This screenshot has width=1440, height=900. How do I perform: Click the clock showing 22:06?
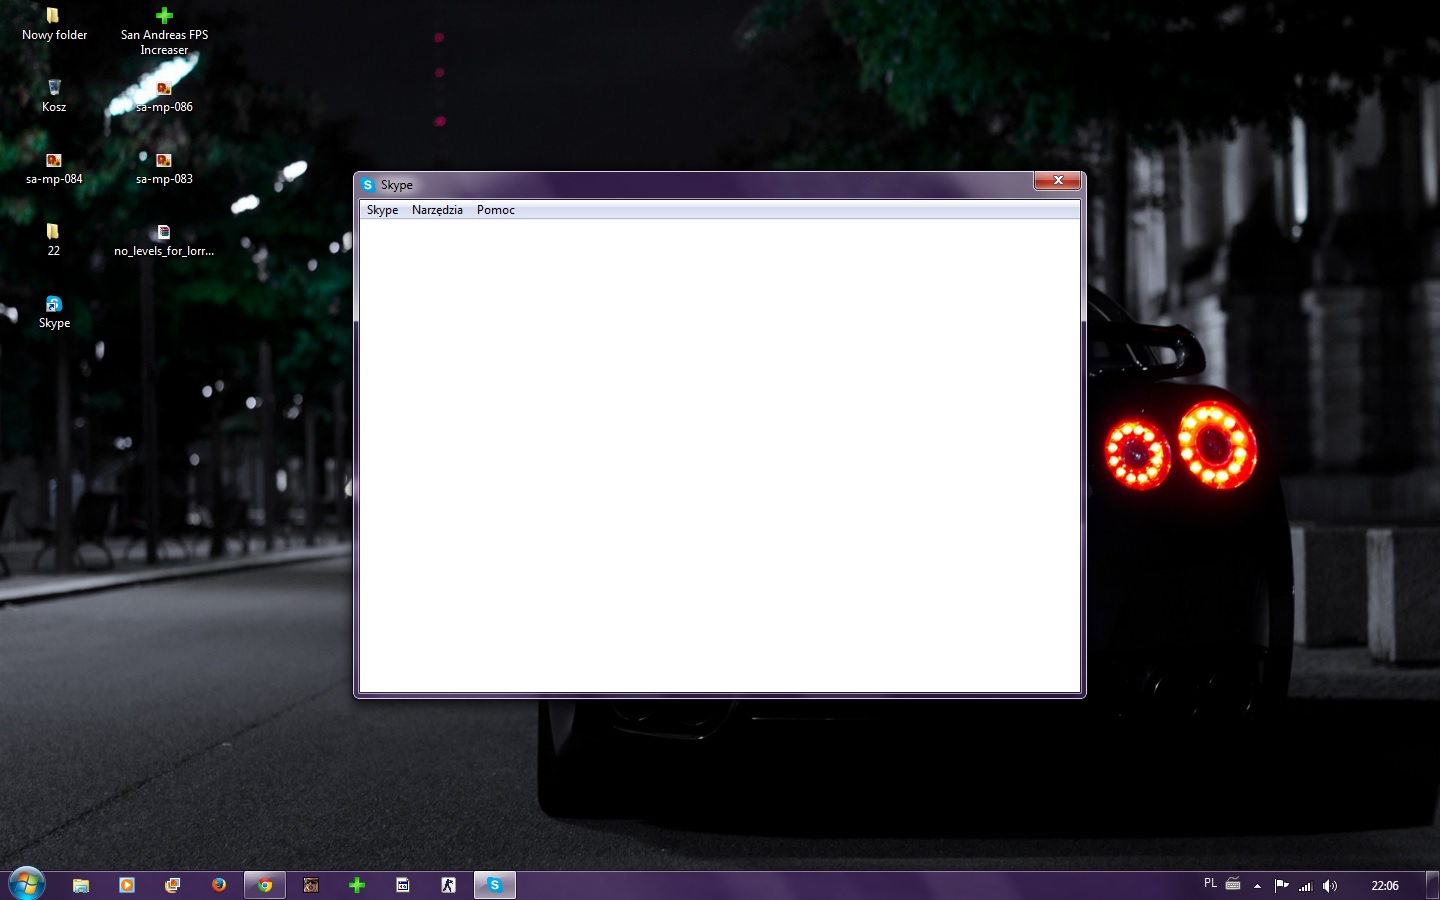1384,885
